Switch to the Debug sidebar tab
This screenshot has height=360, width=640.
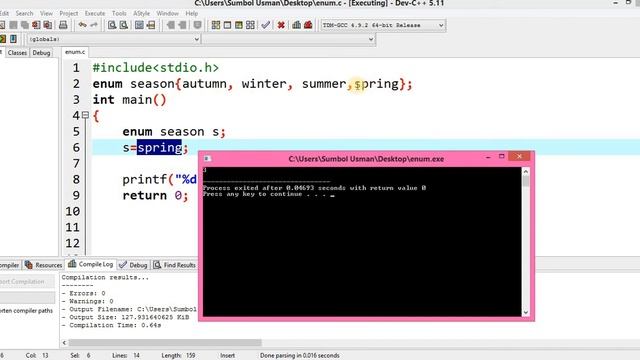click(41, 53)
